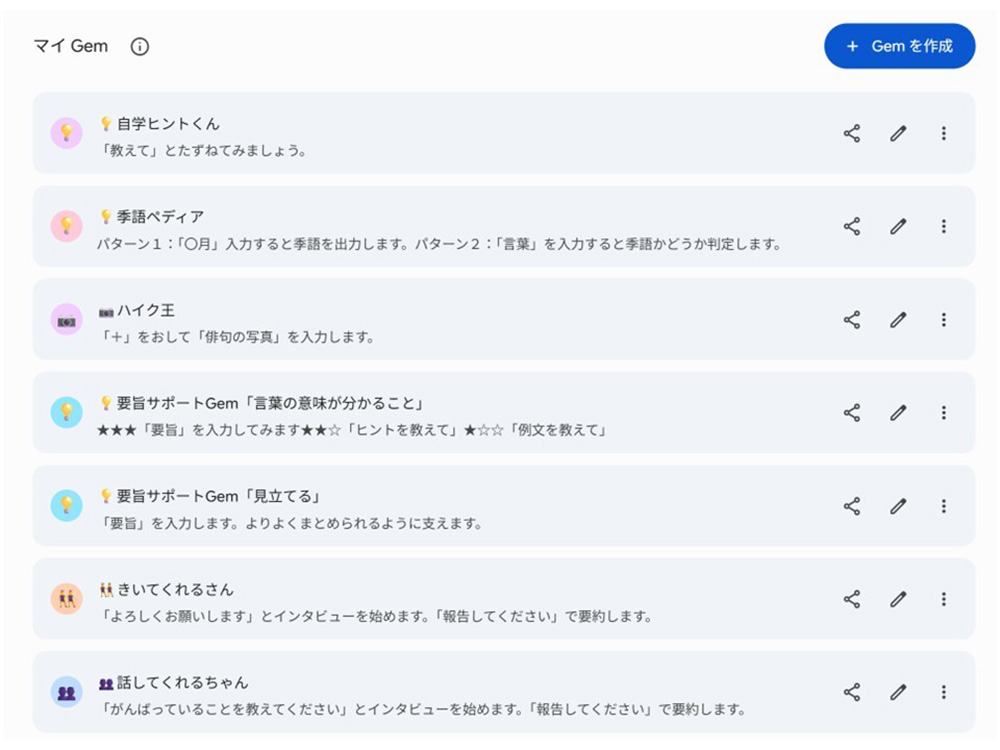Click description starting ★★★「要旨」を入力してみます
Screen dimensions: 1000x750
tap(351, 430)
